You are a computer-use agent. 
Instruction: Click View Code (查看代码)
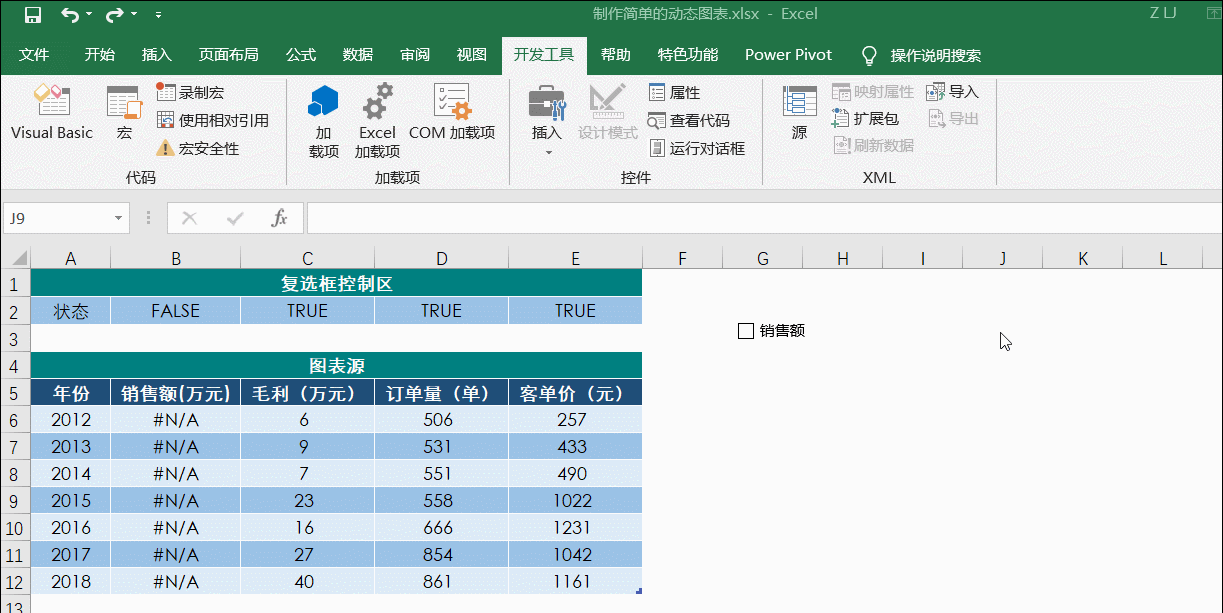(x=689, y=120)
